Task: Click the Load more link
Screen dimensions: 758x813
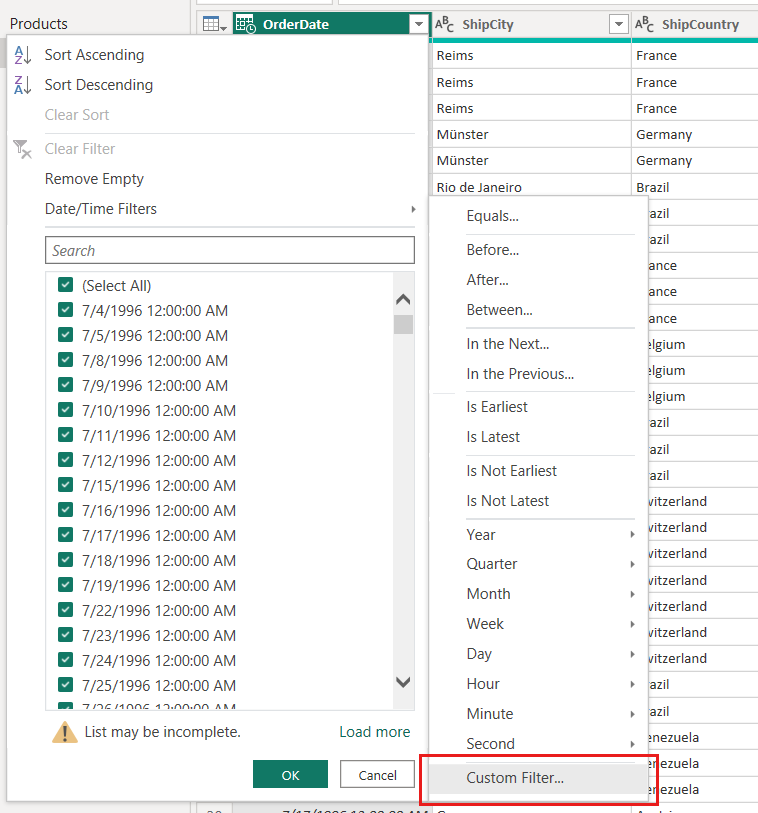Action: pyautogui.click(x=374, y=732)
